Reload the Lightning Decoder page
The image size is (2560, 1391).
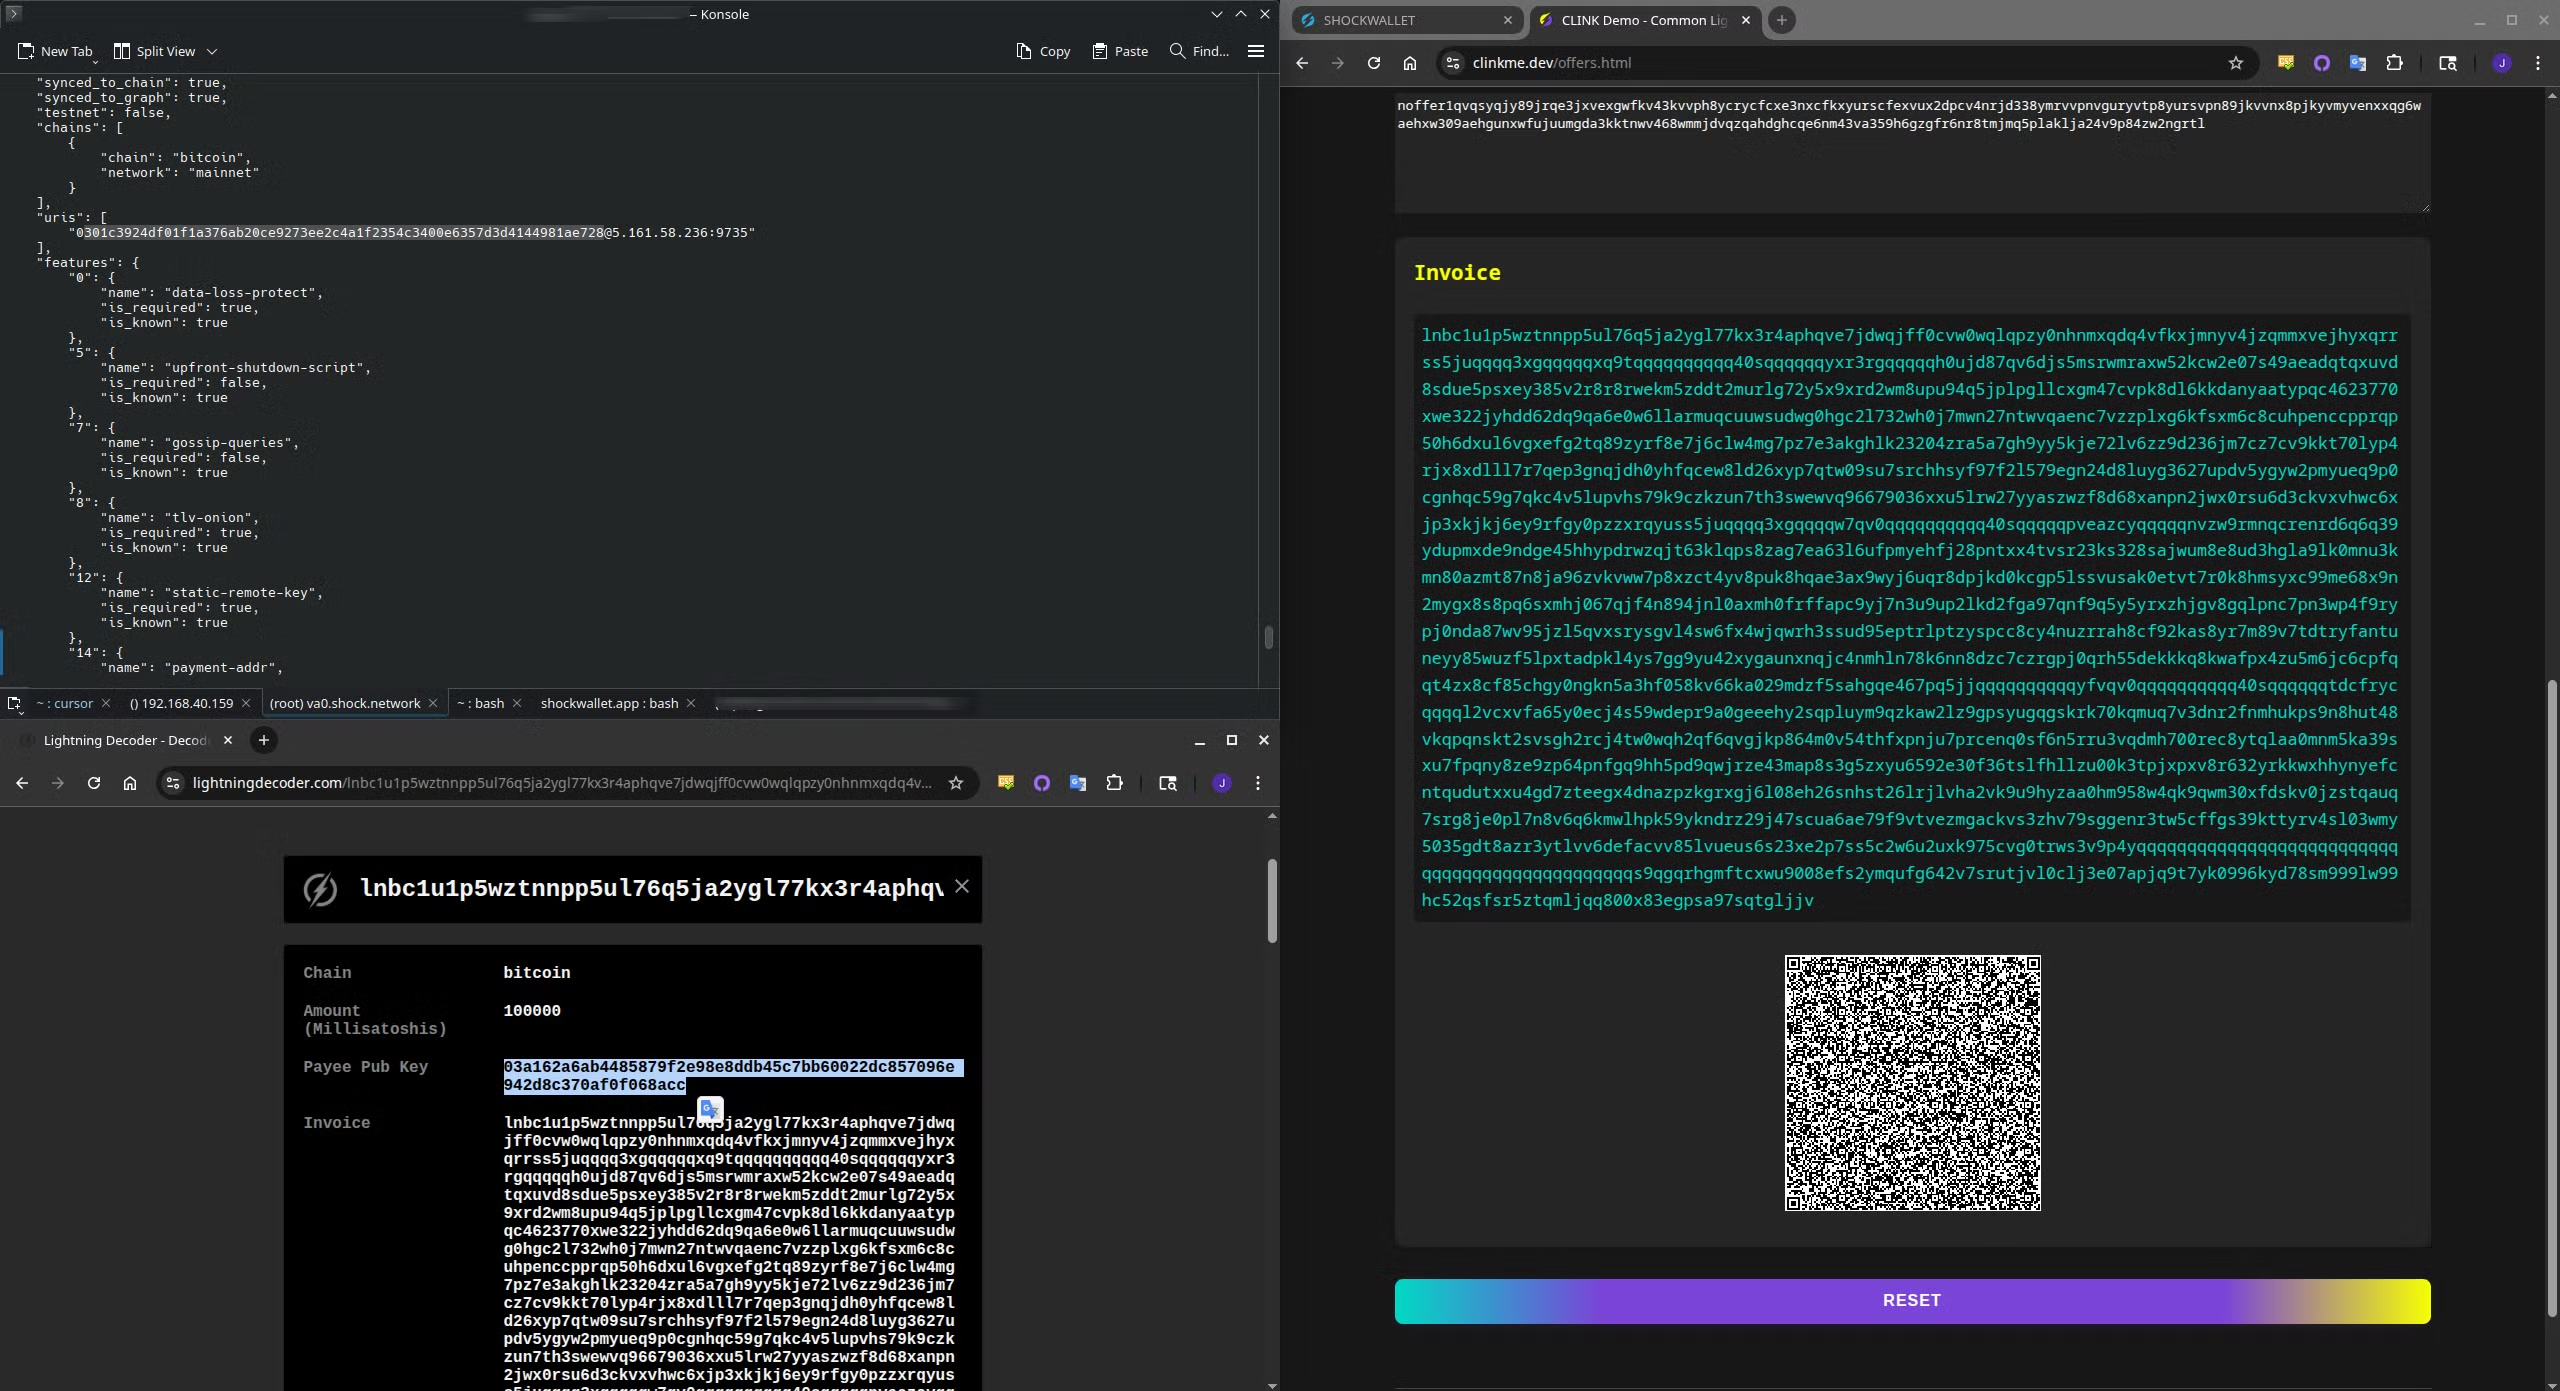click(x=94, y=783)
